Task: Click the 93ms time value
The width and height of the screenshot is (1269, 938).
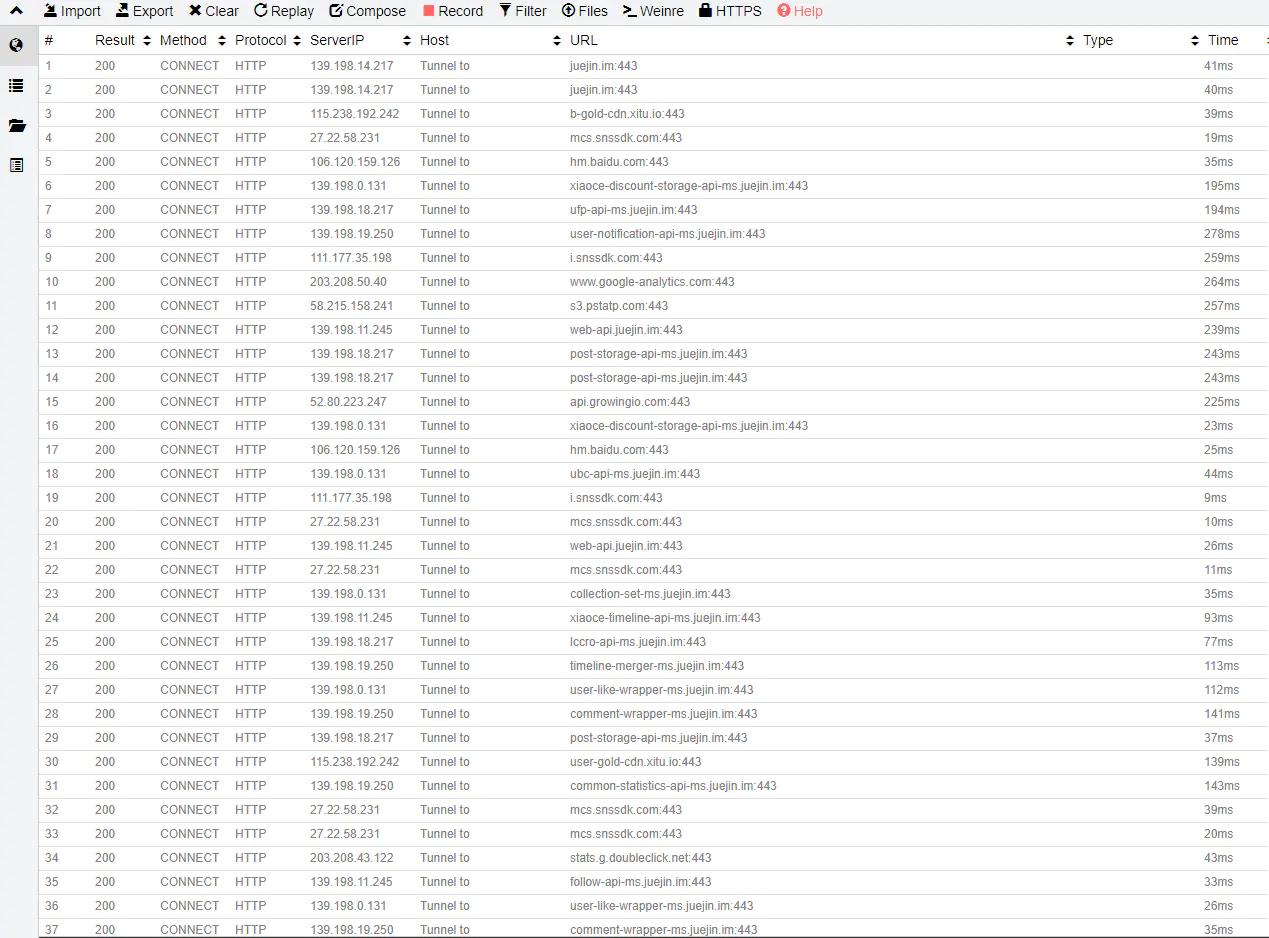Action: (x=1219, y=618)
